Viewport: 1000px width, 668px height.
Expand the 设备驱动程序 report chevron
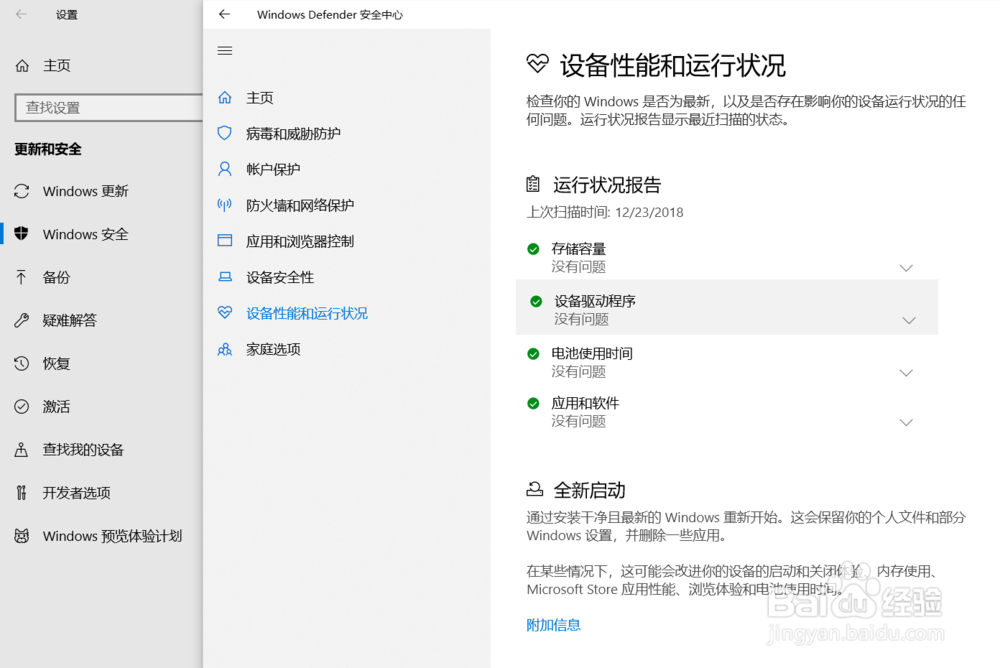tap(909, 320)
